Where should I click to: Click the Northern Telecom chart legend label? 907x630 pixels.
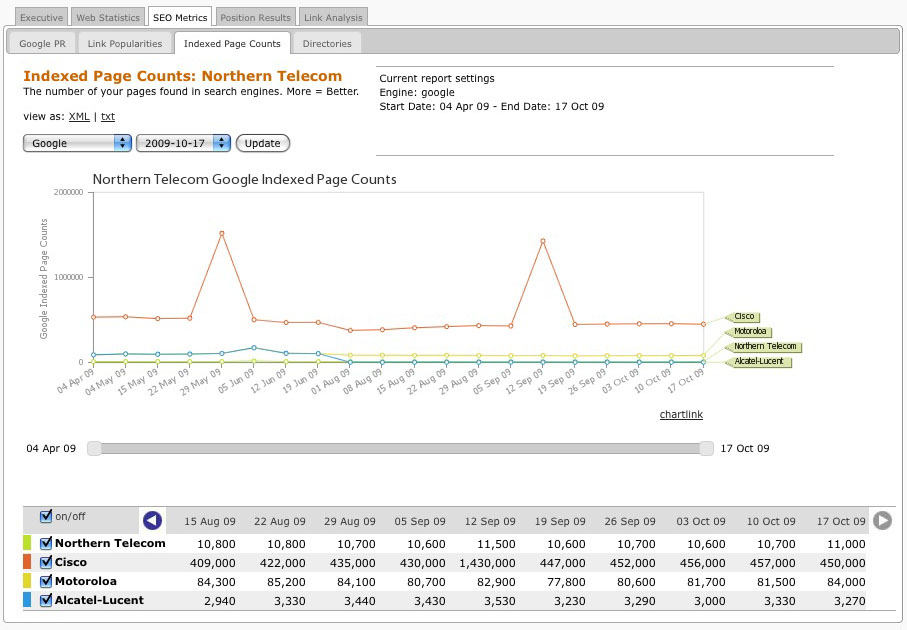(765, 346)
